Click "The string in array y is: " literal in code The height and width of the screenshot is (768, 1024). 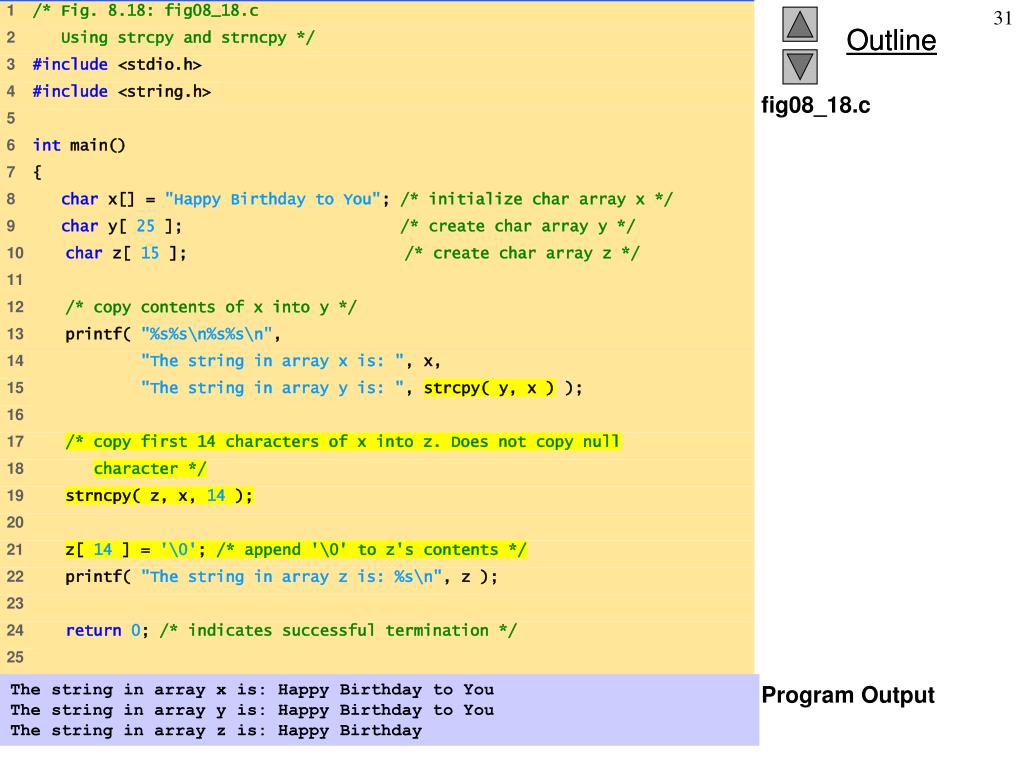272,388
